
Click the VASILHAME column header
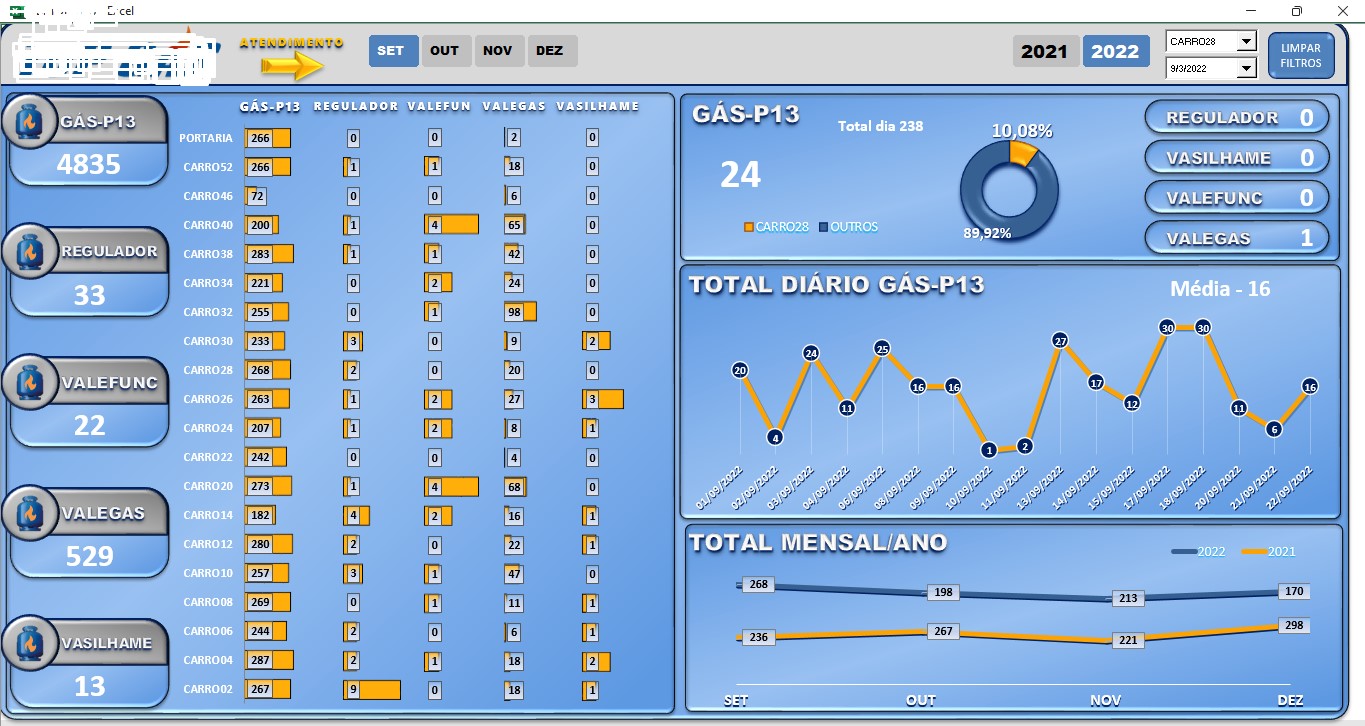pyautogui.click(x=597, y=106)
